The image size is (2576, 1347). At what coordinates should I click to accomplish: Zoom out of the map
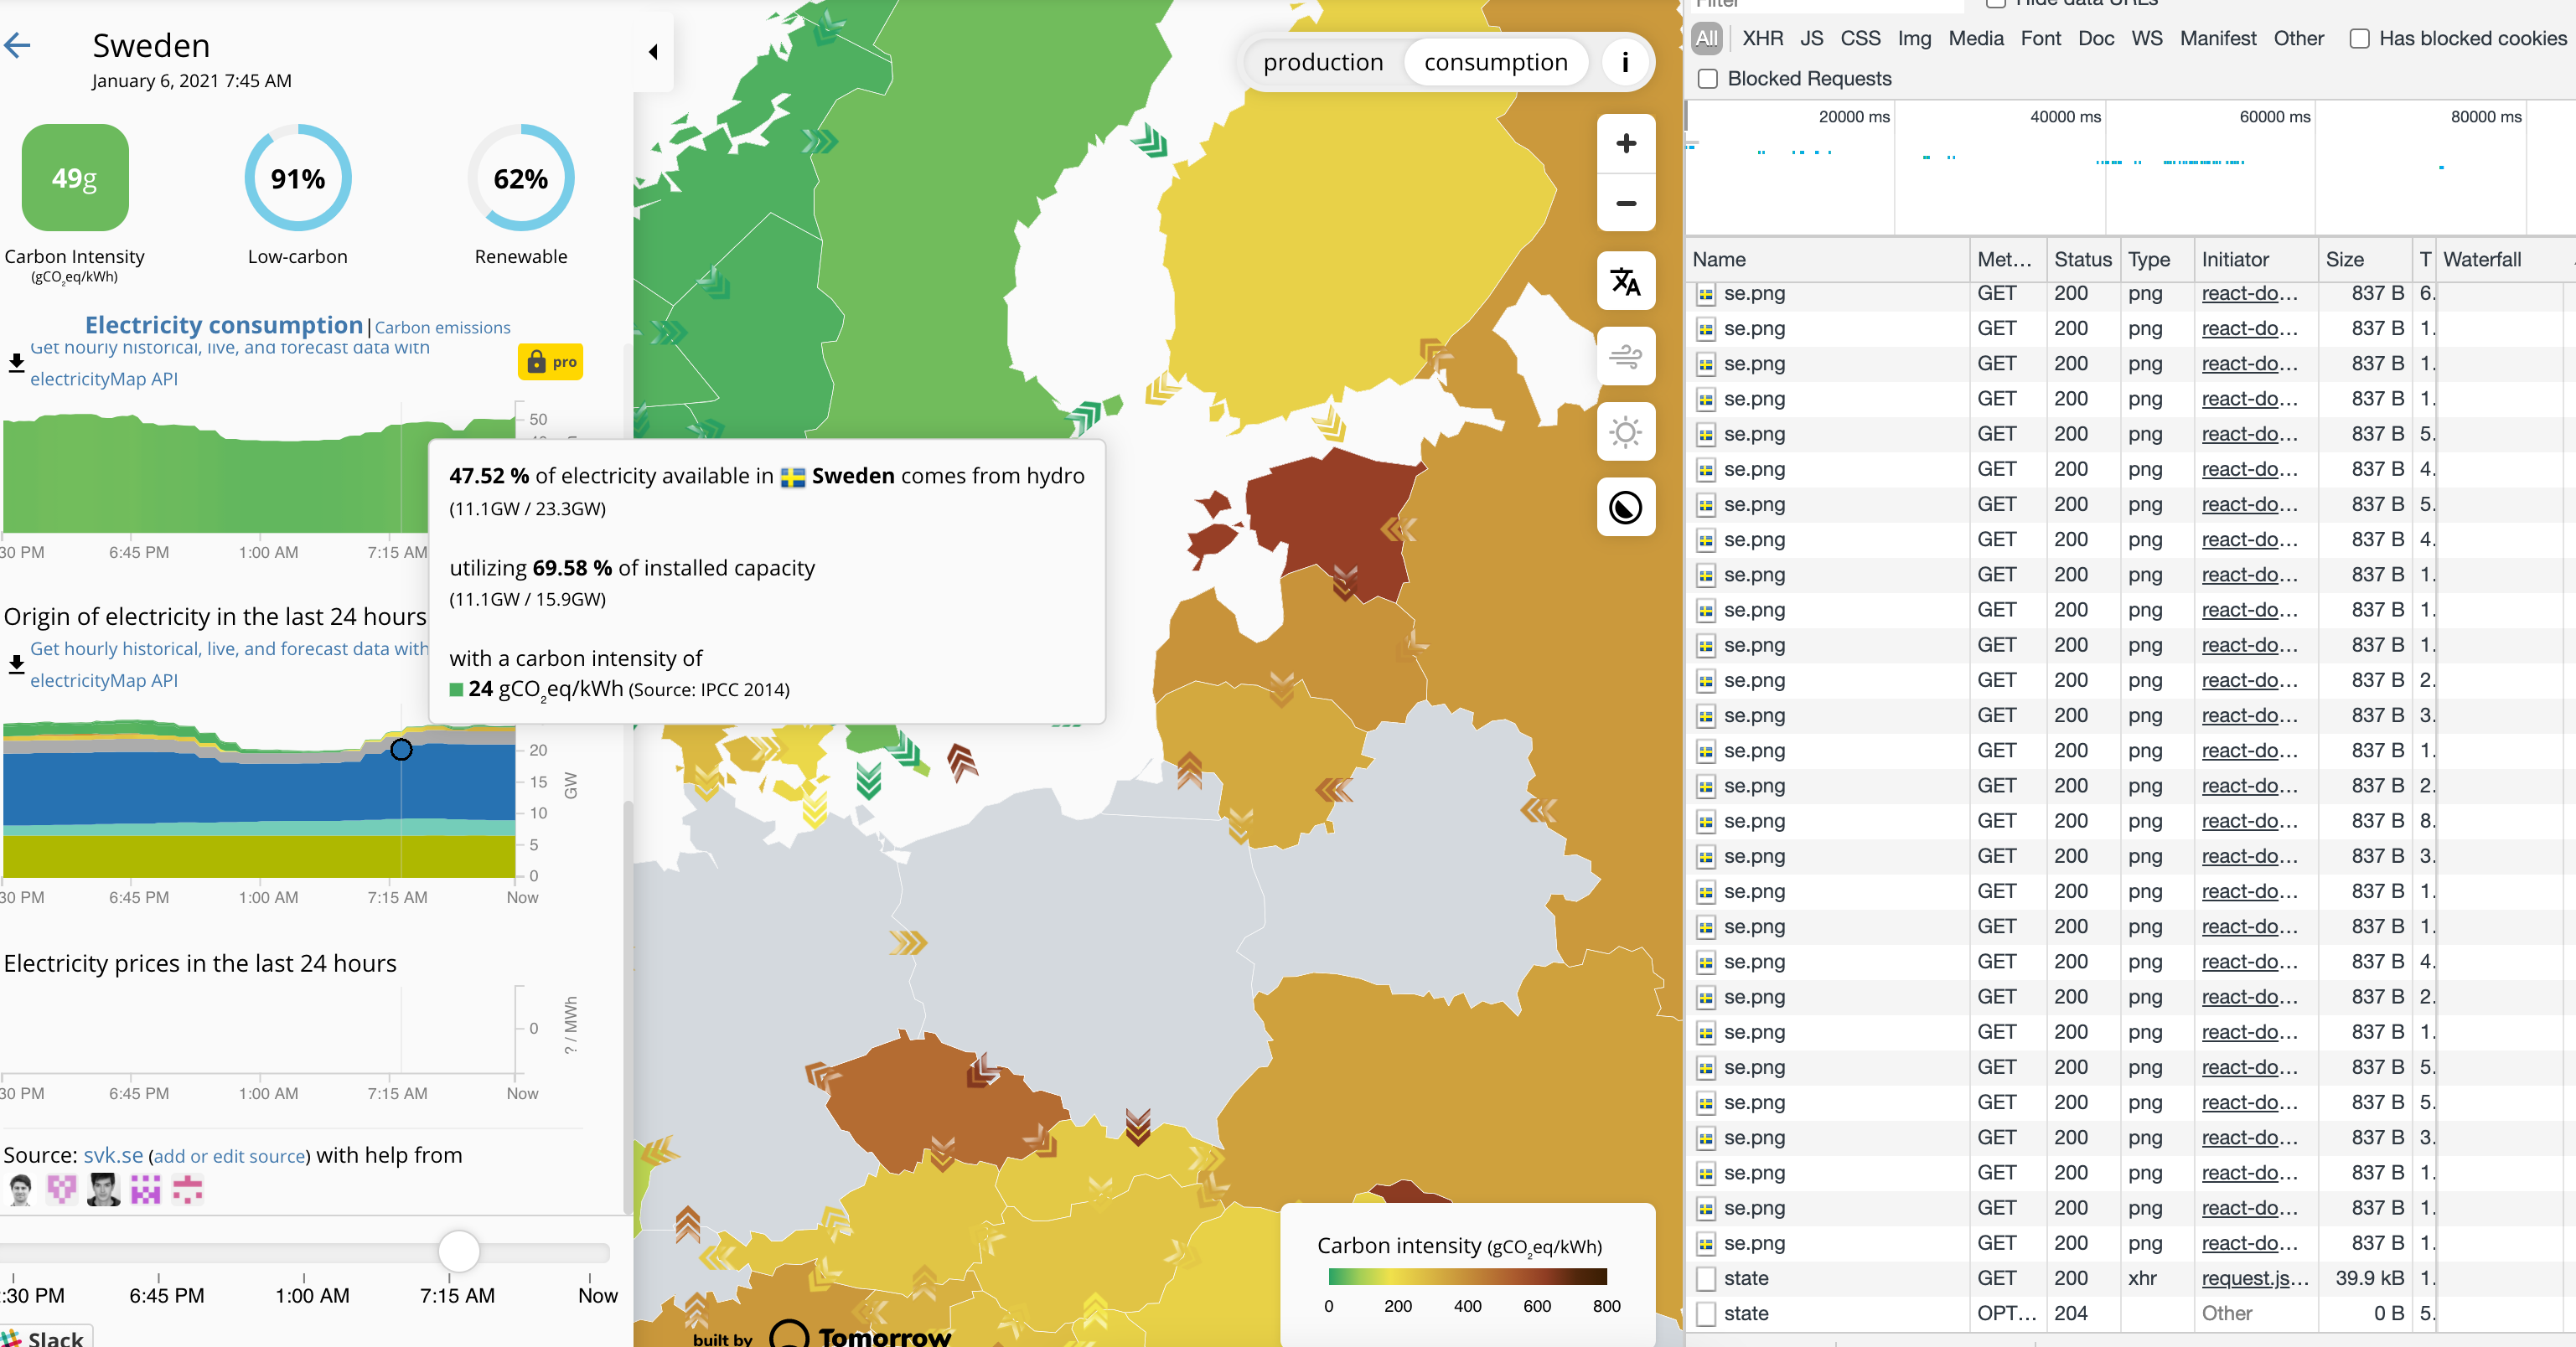pyautogui.click(x=1625, y=204)
